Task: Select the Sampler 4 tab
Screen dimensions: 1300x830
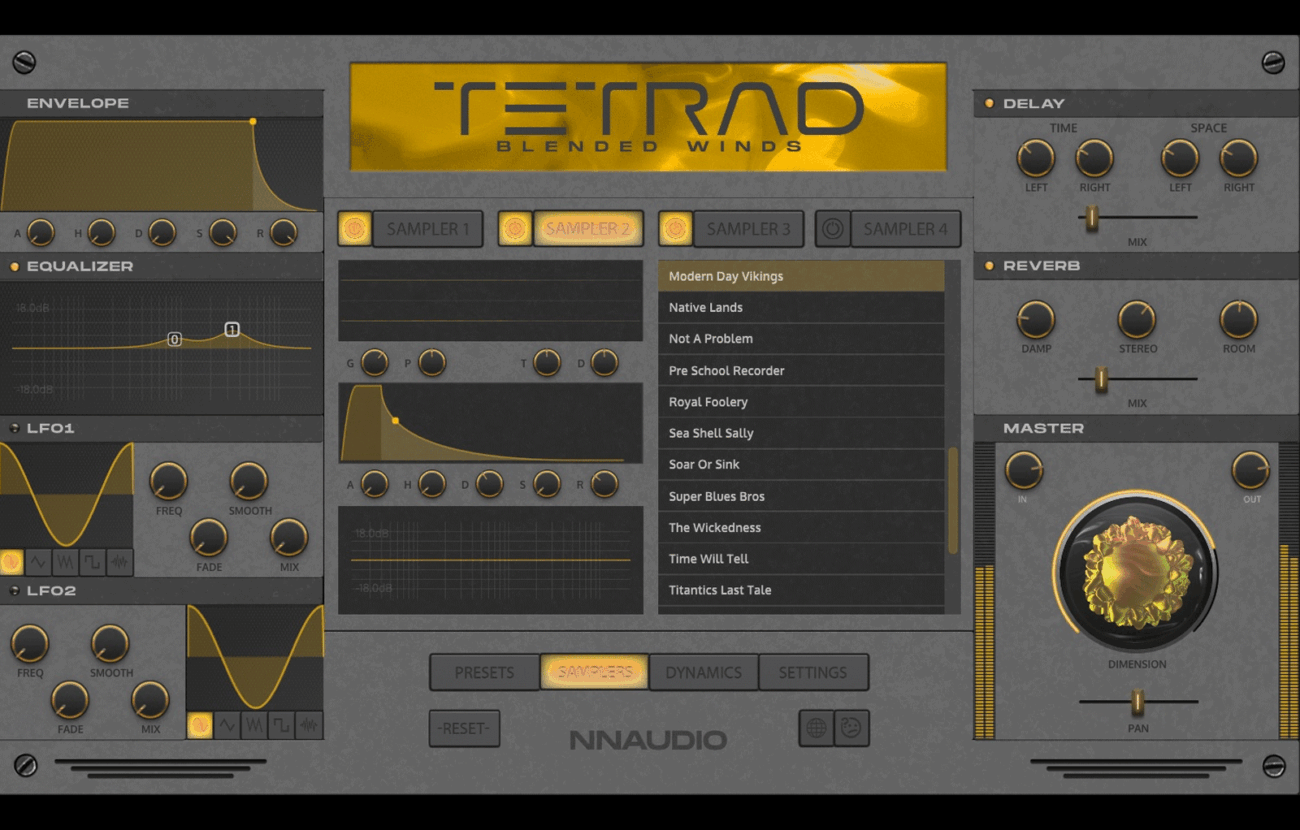Action: (x=905, y=229)
